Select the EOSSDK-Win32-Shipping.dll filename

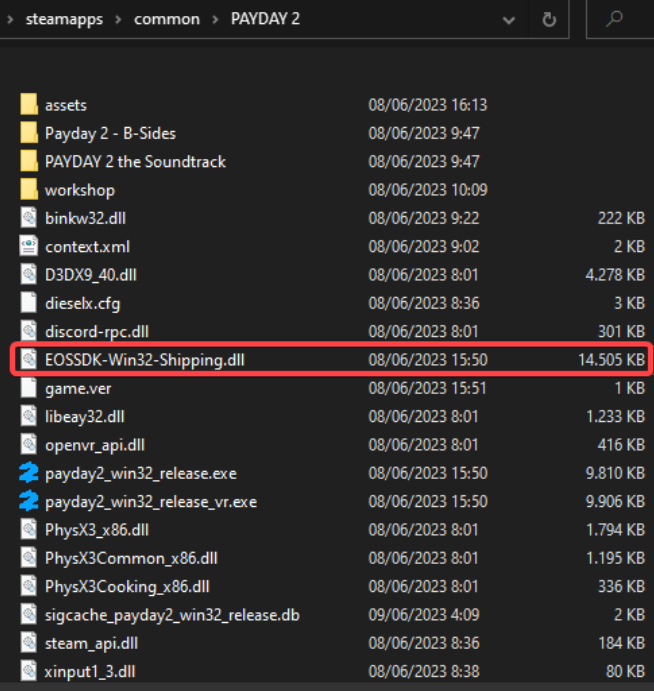pos(145,360)
